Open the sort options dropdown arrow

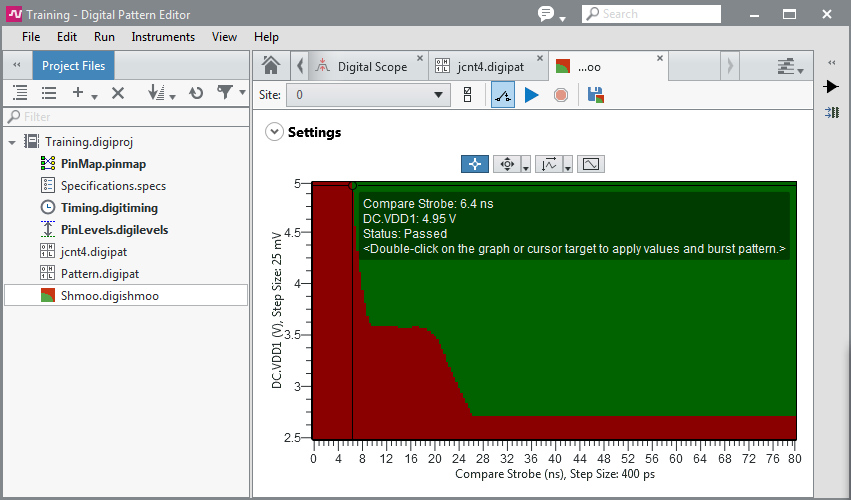pos(173,97)
